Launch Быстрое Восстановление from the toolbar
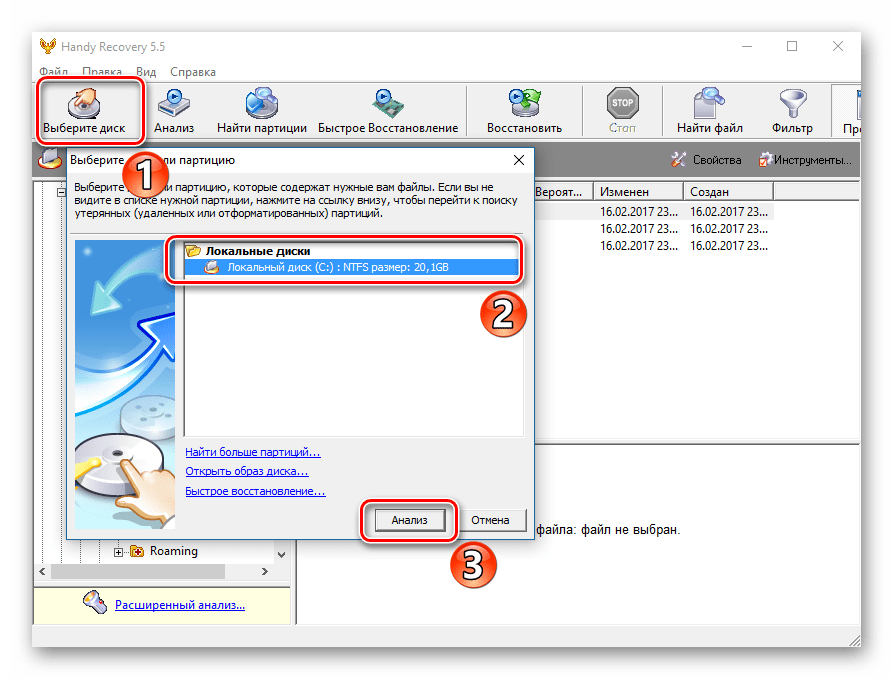Image resolution: width=893 pixels, height=679 pixels. click(x=387, y=110)
